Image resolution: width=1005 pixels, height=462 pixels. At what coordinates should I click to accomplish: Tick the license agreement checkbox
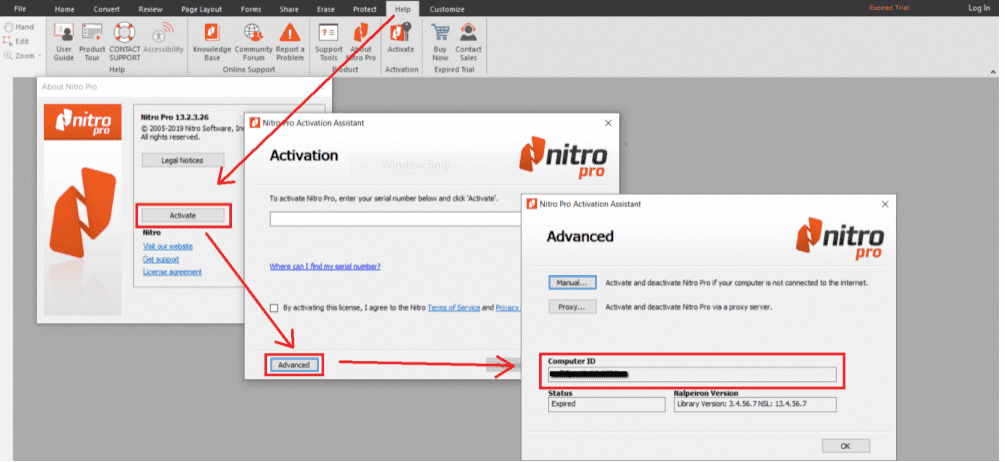[x=274, y=308]
